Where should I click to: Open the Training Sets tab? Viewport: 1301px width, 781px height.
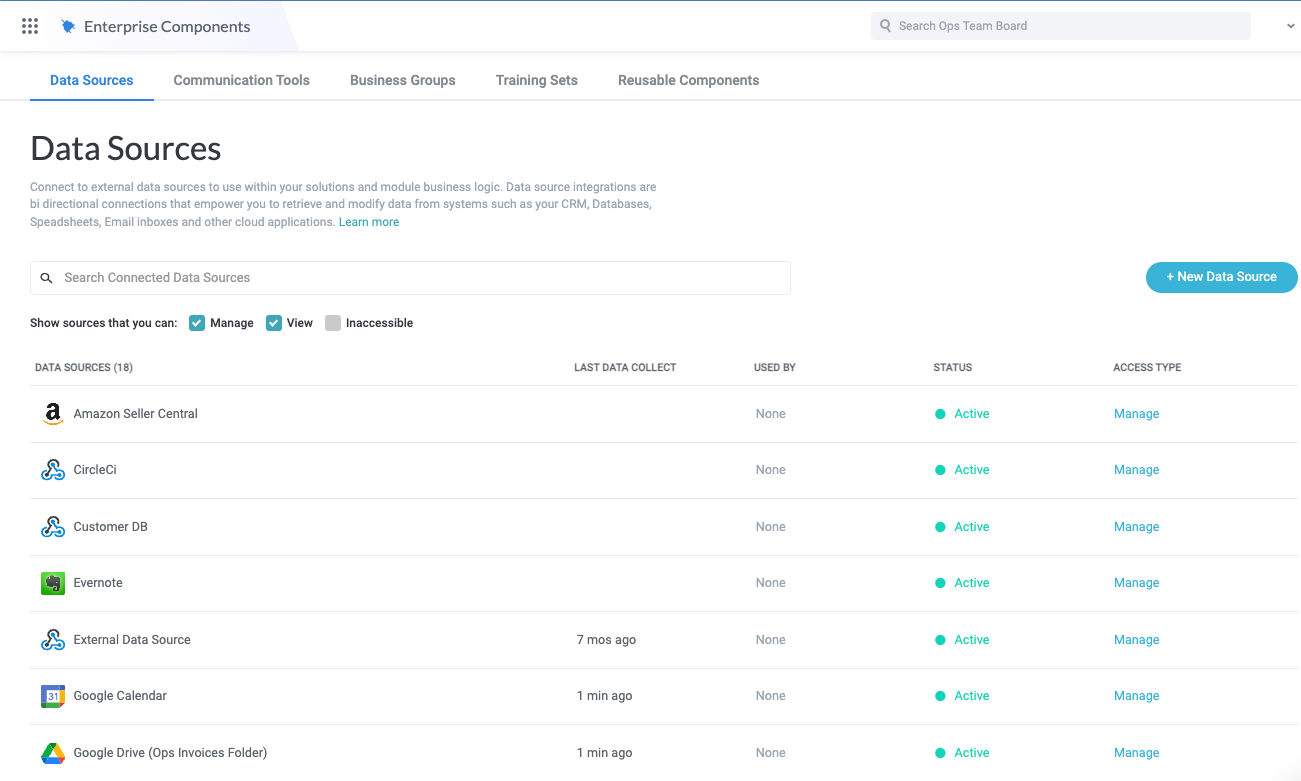coord(536,80)
